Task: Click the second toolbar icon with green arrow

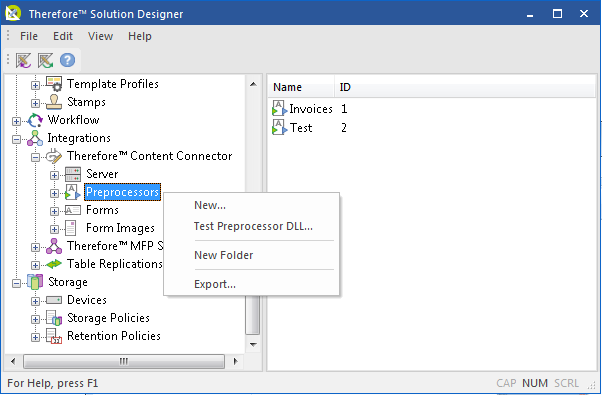Action: pyautogui.click(x=45, y=61)
